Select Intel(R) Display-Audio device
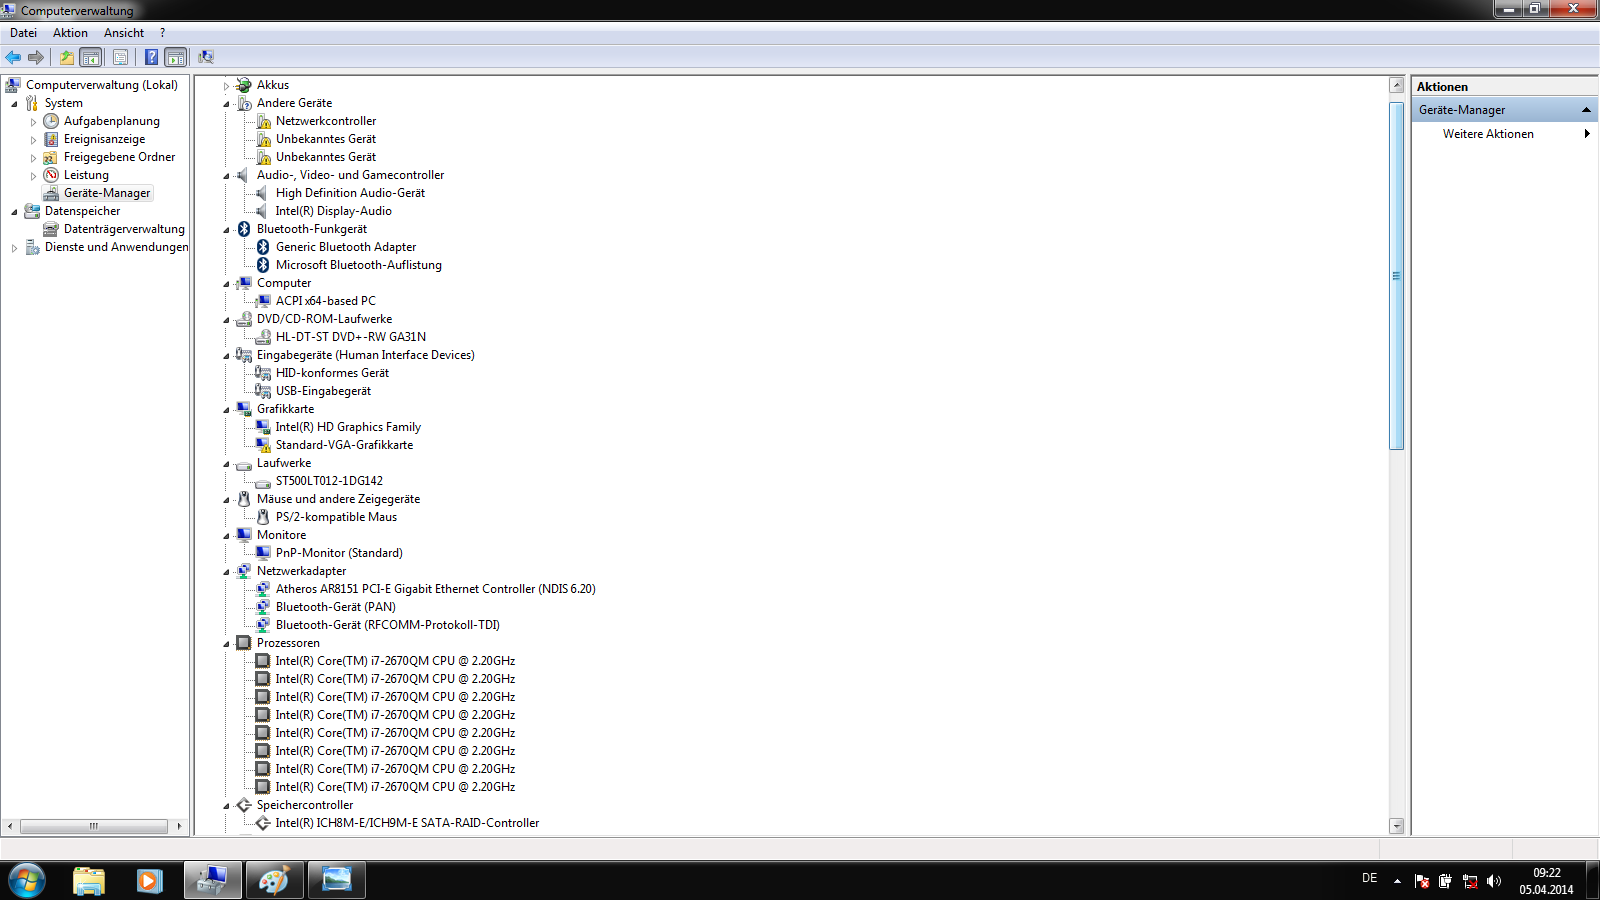Image resolution: width=1600 pixels, height=900 pixels. tap(333, 211)
